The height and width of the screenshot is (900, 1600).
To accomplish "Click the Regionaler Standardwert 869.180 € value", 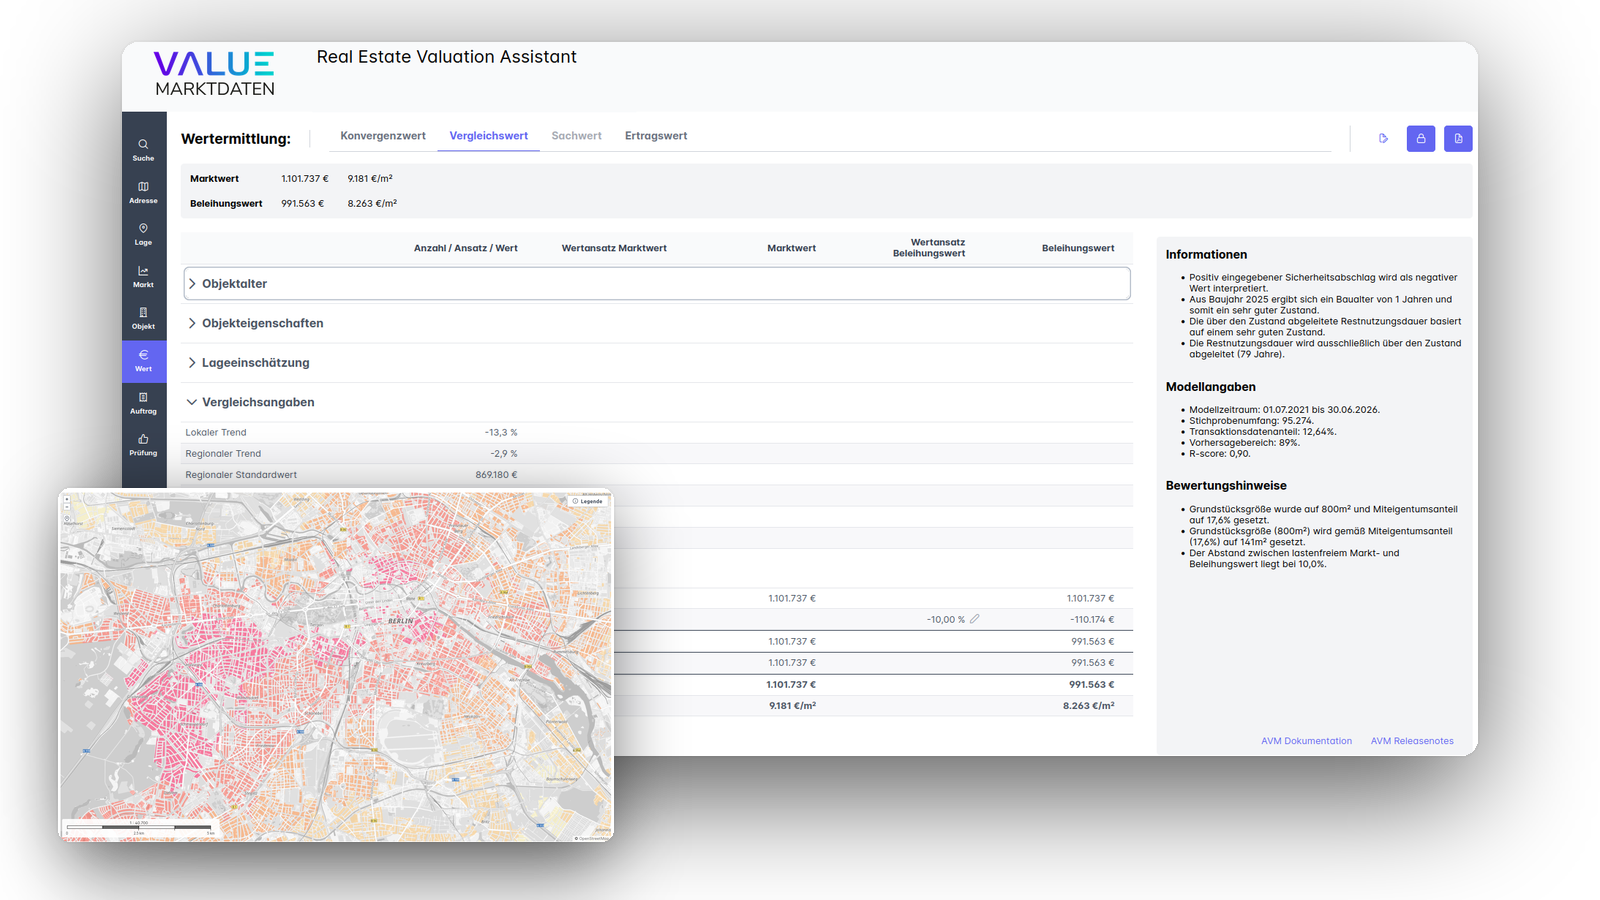I will (496, 475).
